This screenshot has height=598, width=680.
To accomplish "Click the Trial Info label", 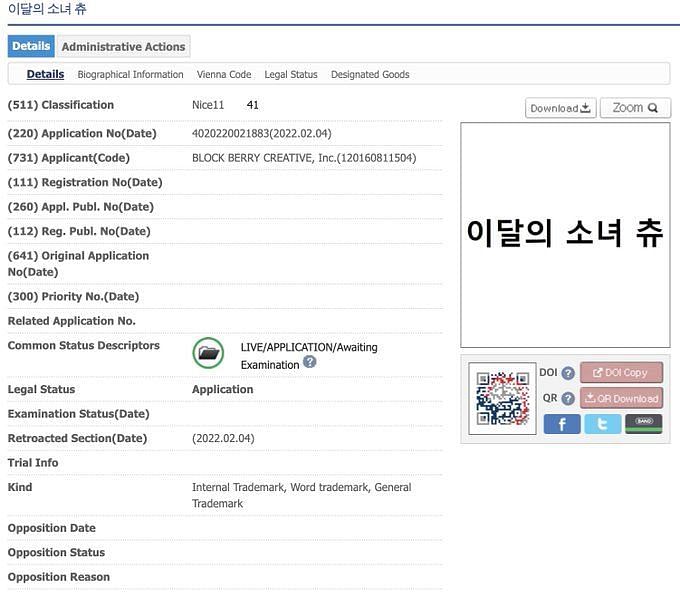I will (x=33, y=463).
